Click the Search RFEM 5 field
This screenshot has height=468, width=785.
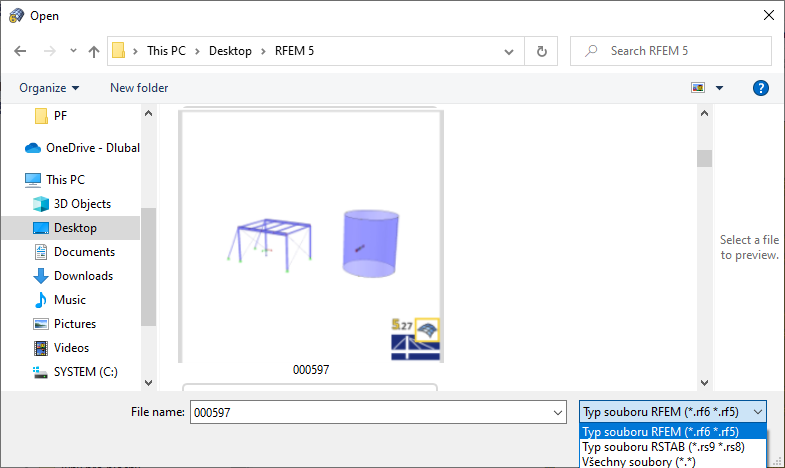(670, 51)
